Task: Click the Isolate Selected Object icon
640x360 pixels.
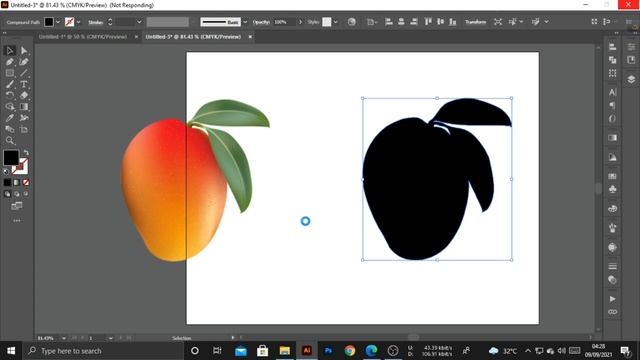Action: [x=498, y=22]
